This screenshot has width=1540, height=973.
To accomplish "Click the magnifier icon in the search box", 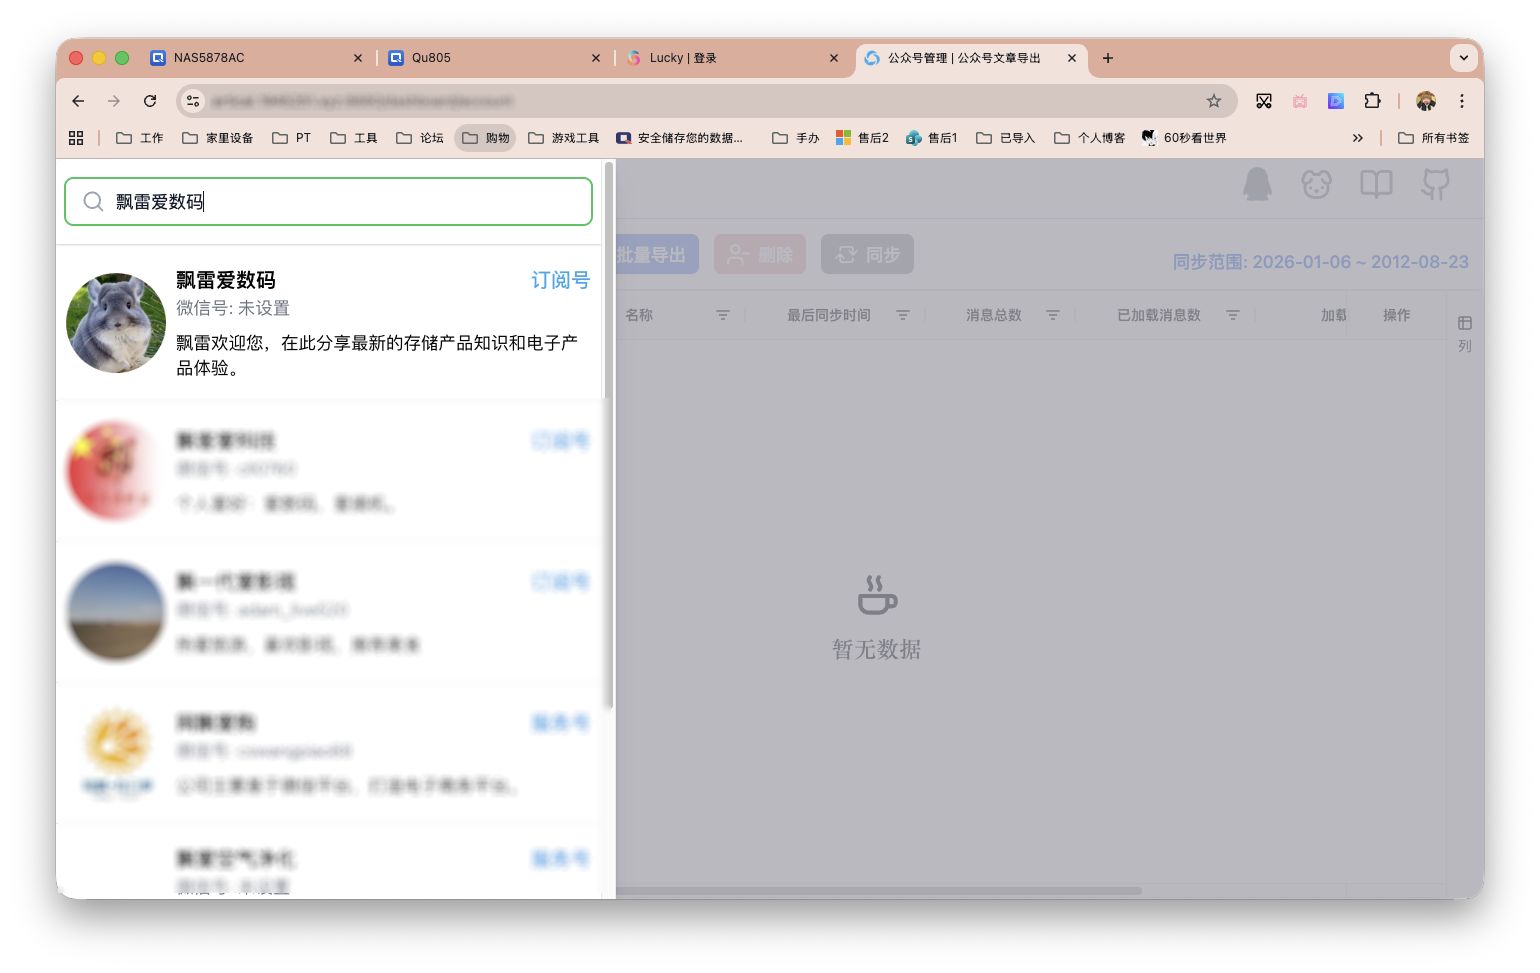I will 93,201.
